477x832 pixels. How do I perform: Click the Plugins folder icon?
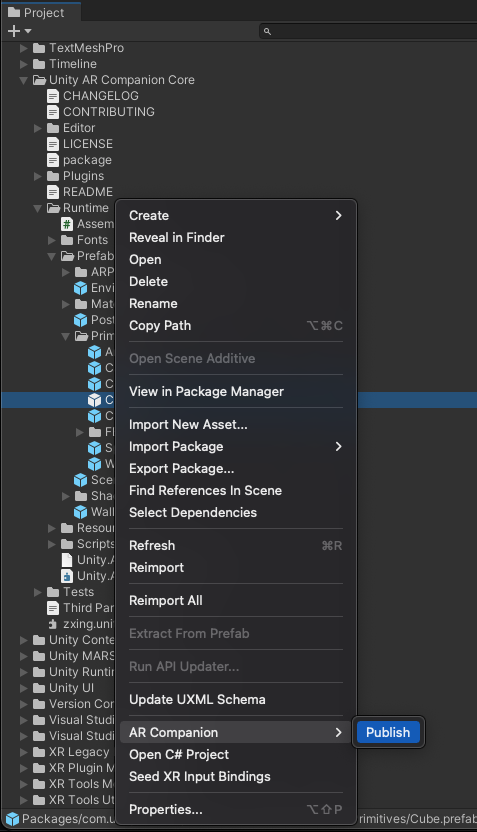coord(53,176)
